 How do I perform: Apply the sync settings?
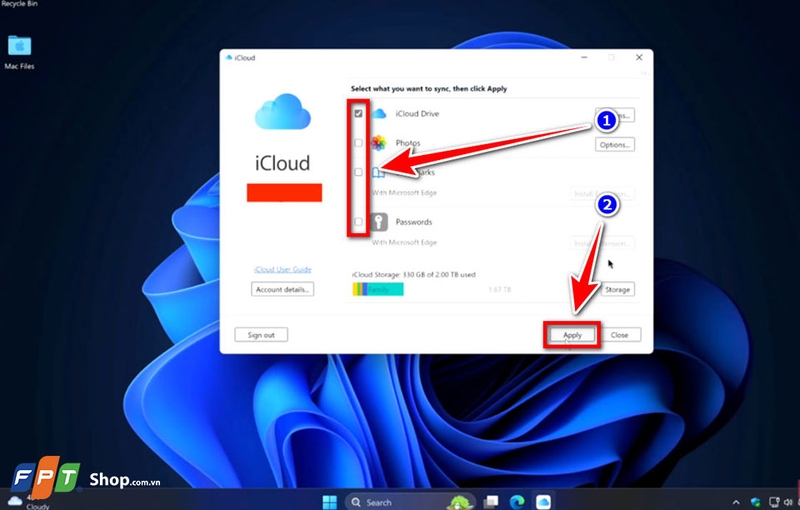[x=572, y=335]
